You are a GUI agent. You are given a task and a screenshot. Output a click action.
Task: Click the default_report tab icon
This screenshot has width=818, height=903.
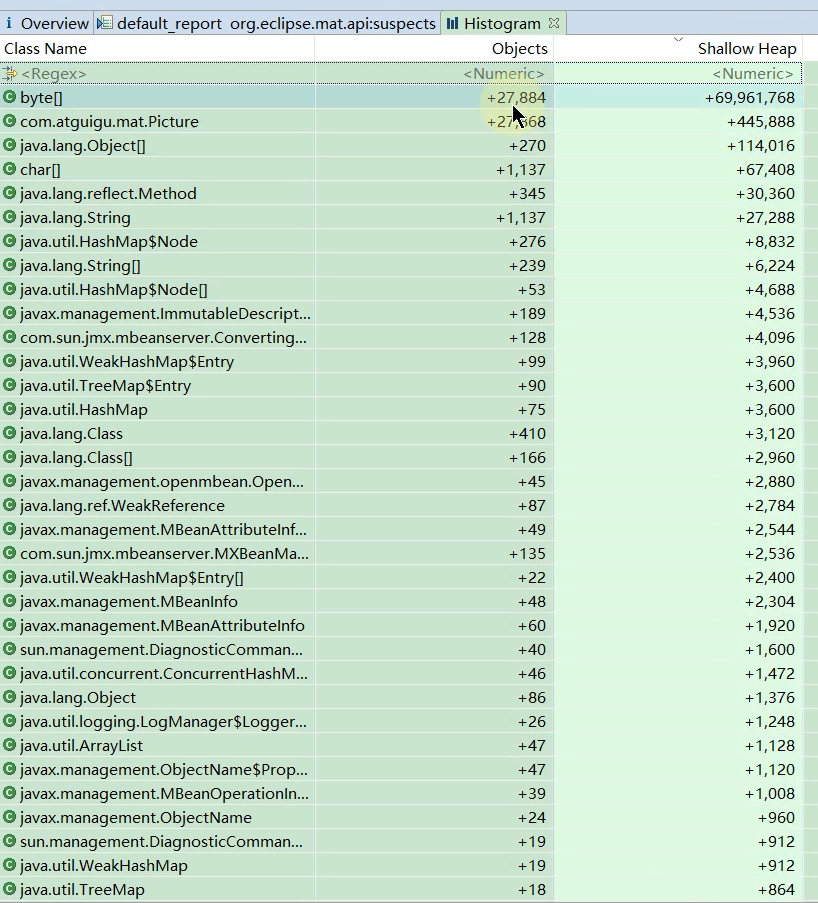104,24
